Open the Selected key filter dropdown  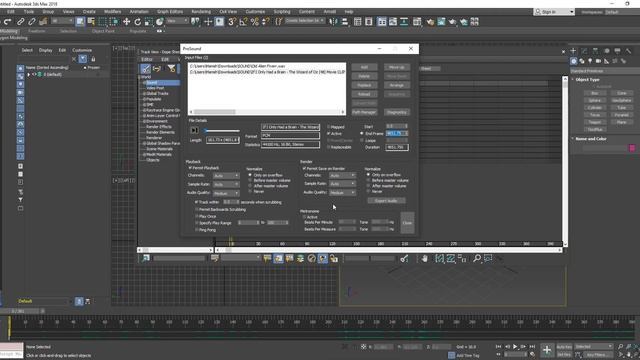pos(593,347)
